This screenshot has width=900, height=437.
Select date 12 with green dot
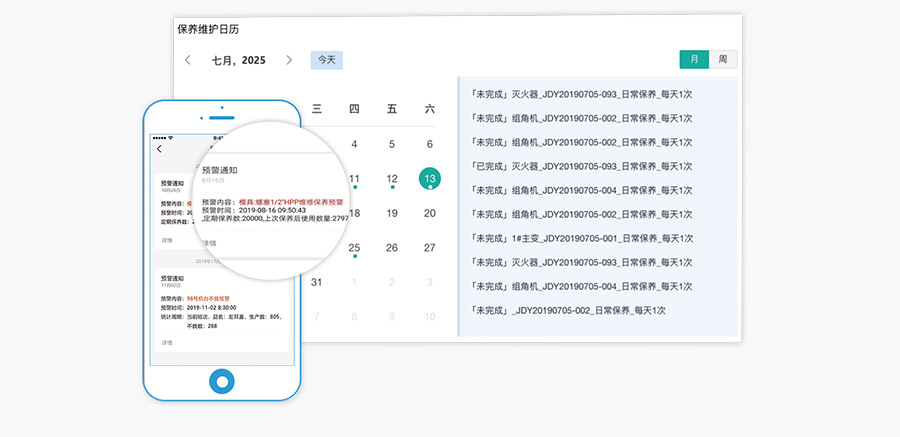pyautogui.click(x=392, y=179)
